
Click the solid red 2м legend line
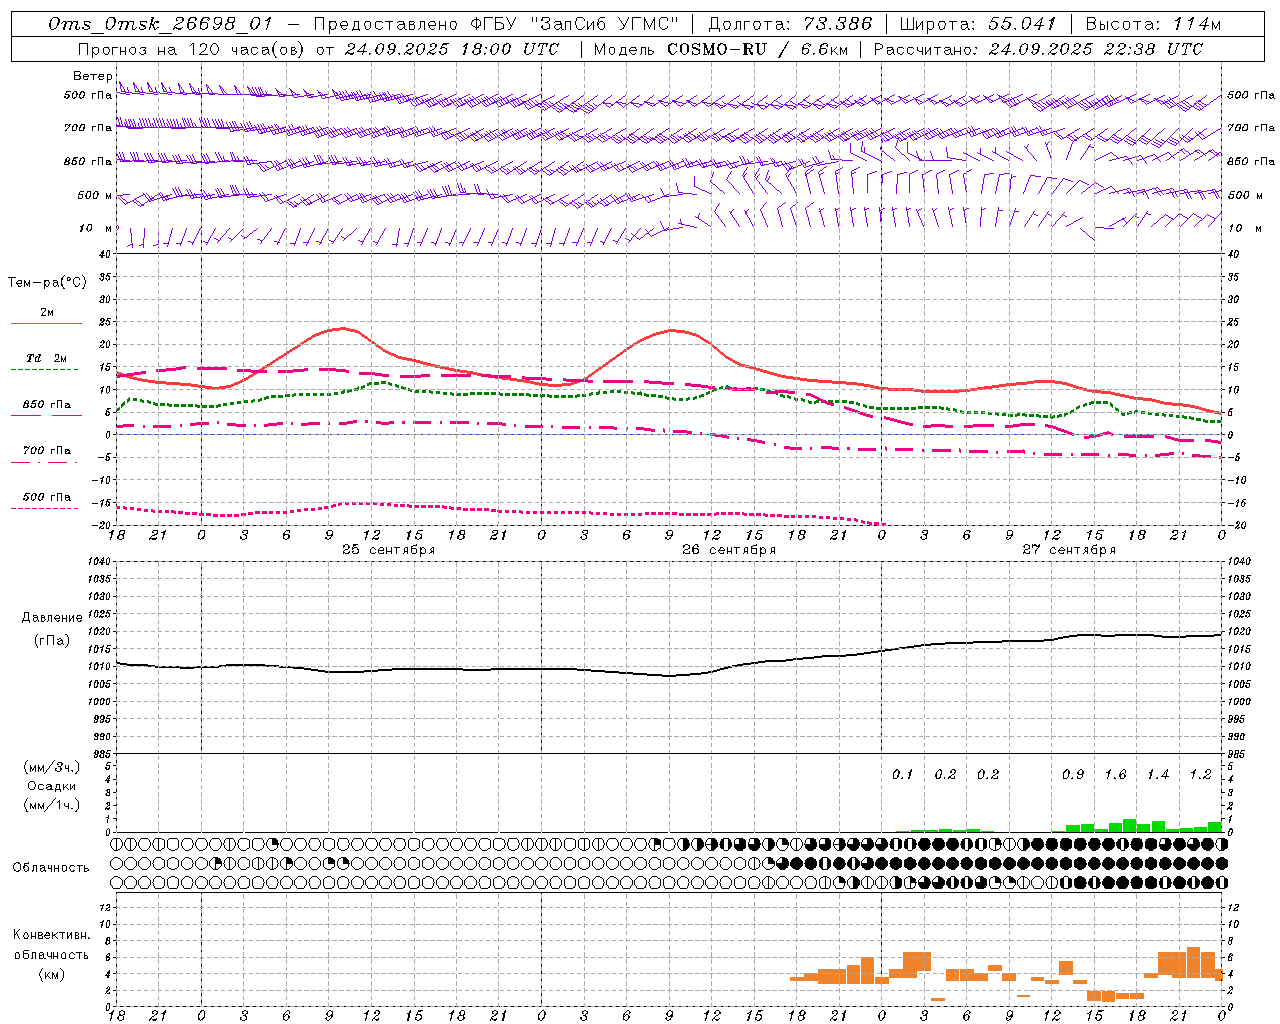coord(46,323)
